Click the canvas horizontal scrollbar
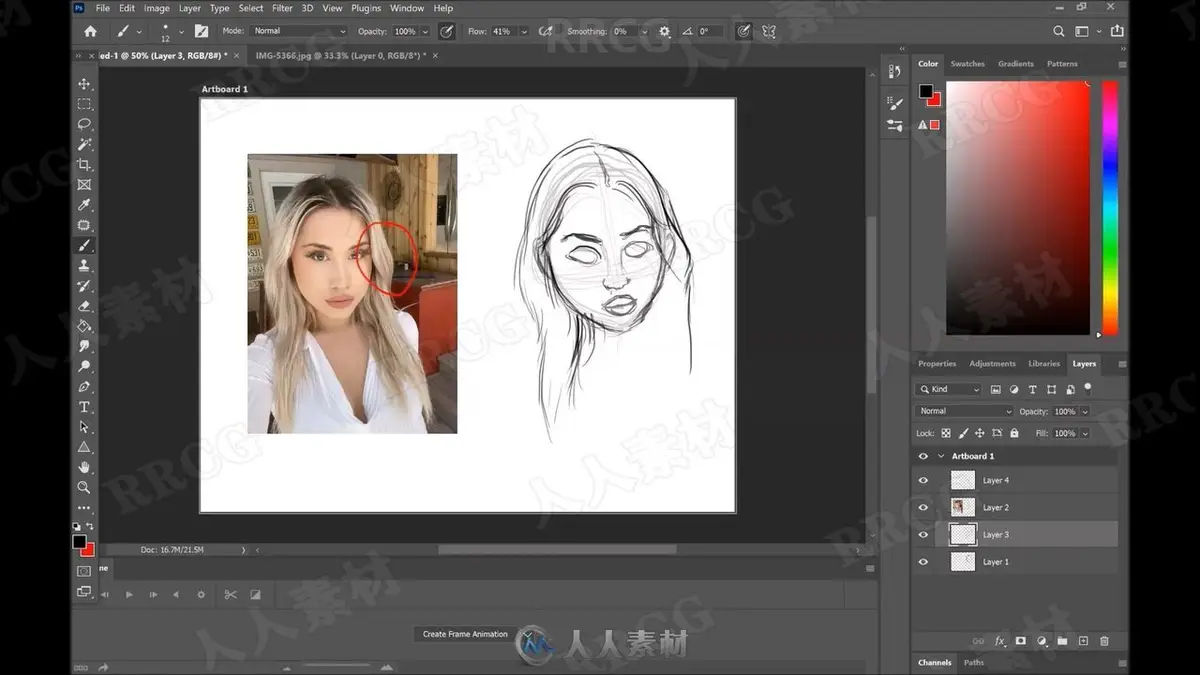This screenshot has height=675, width=1200. pyautogui.click(x=556, y=549)
